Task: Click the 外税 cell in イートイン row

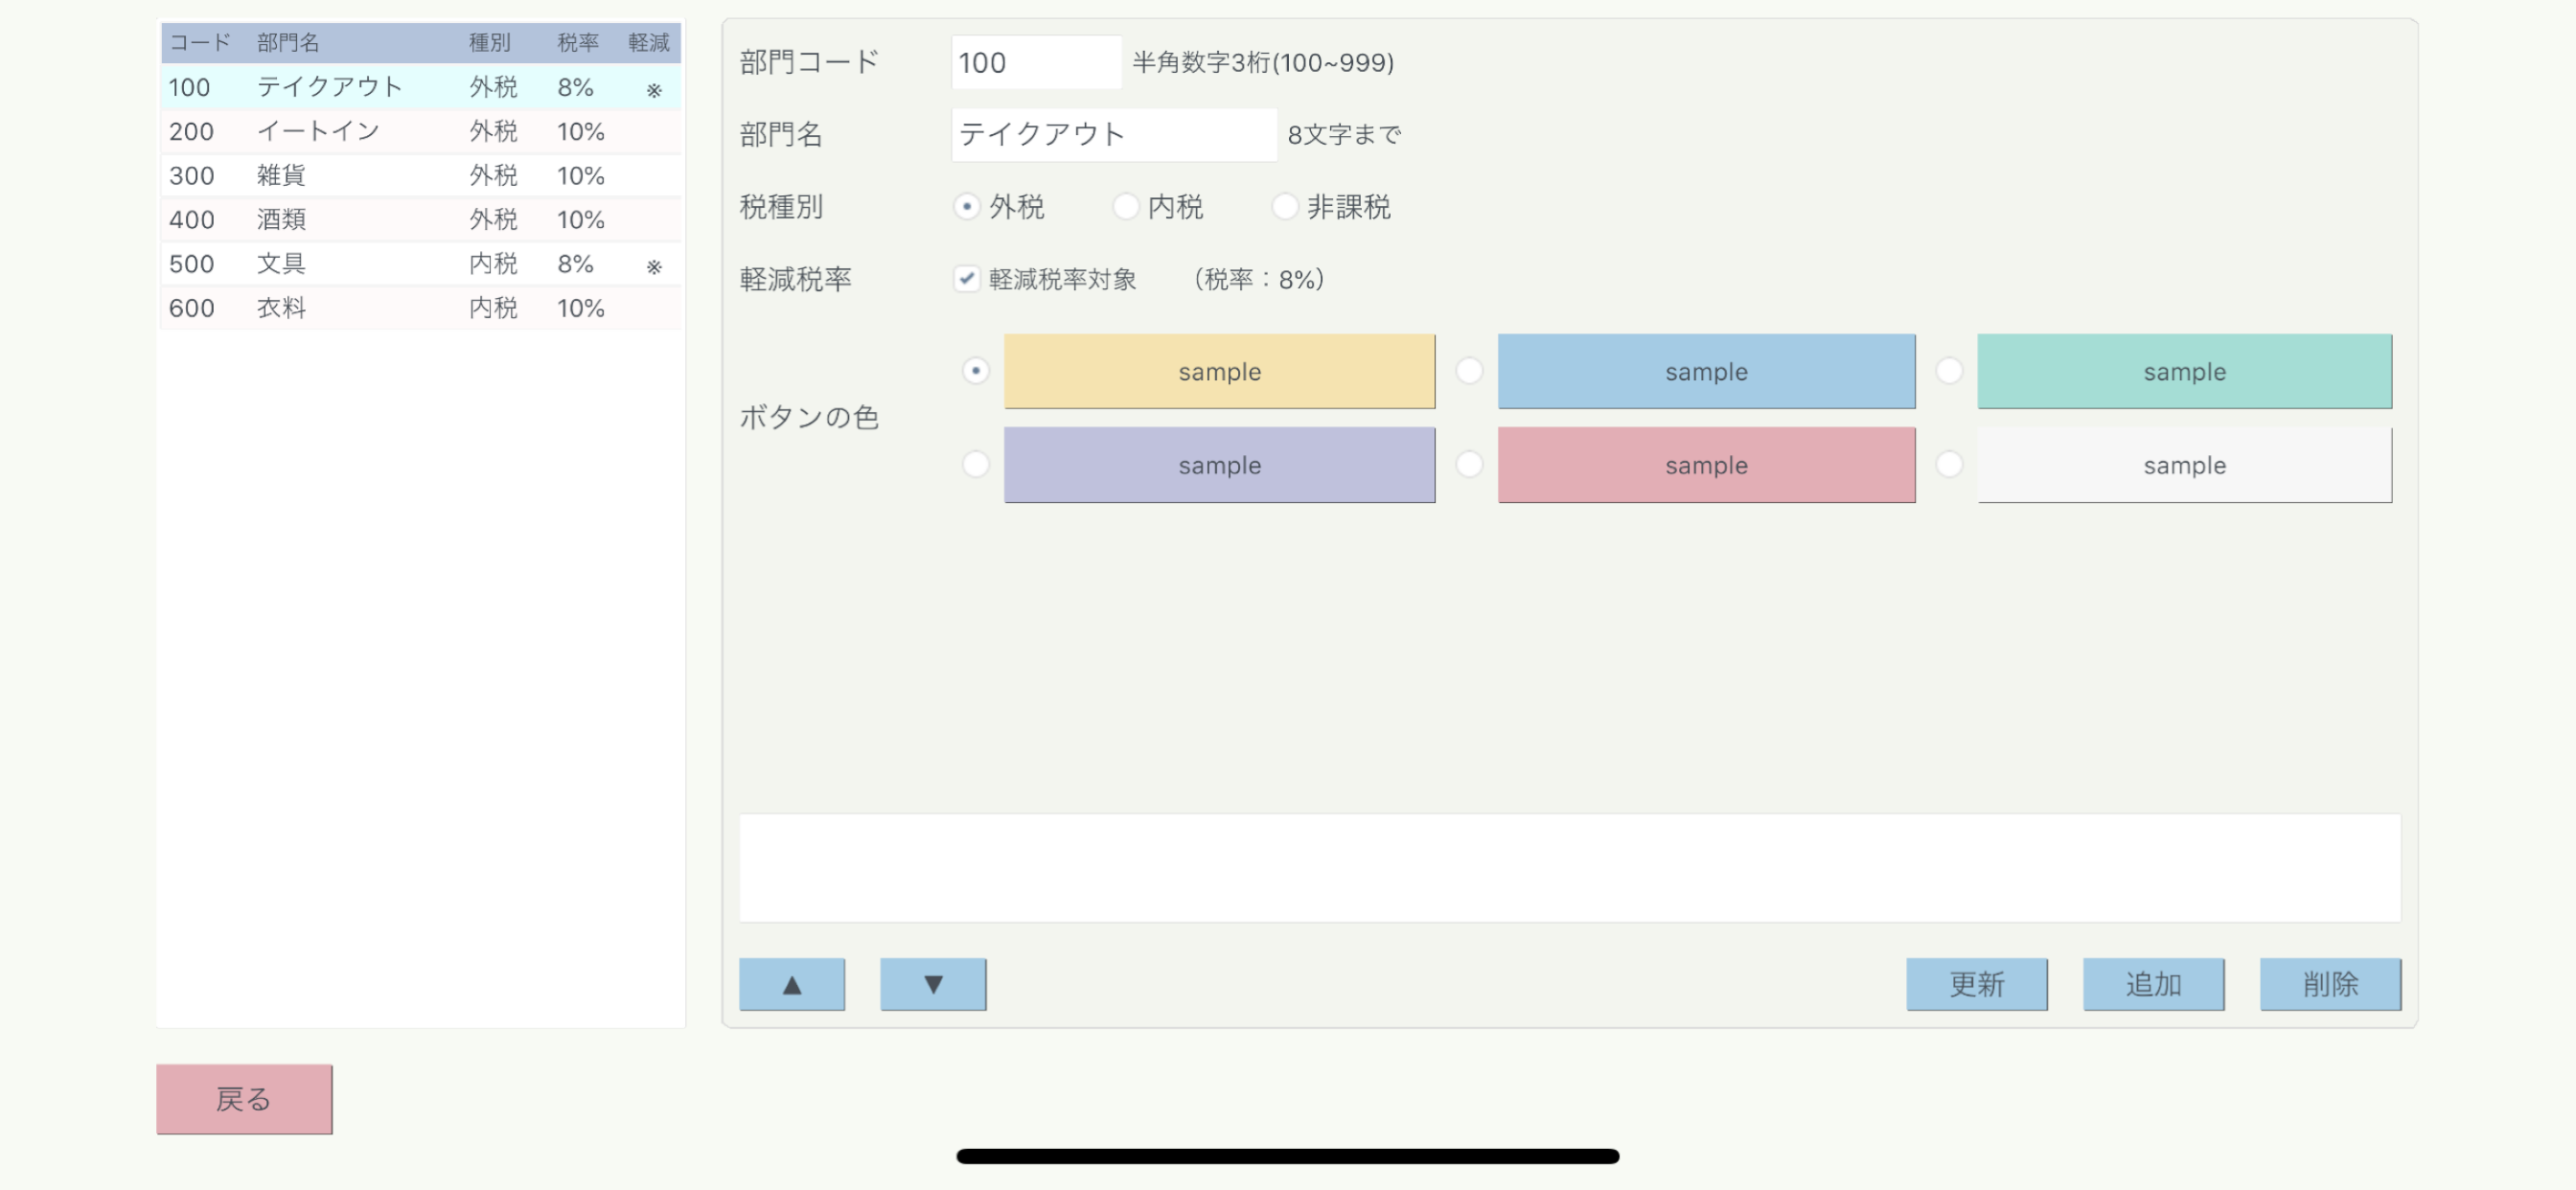Action: click(x=493, y=131)
